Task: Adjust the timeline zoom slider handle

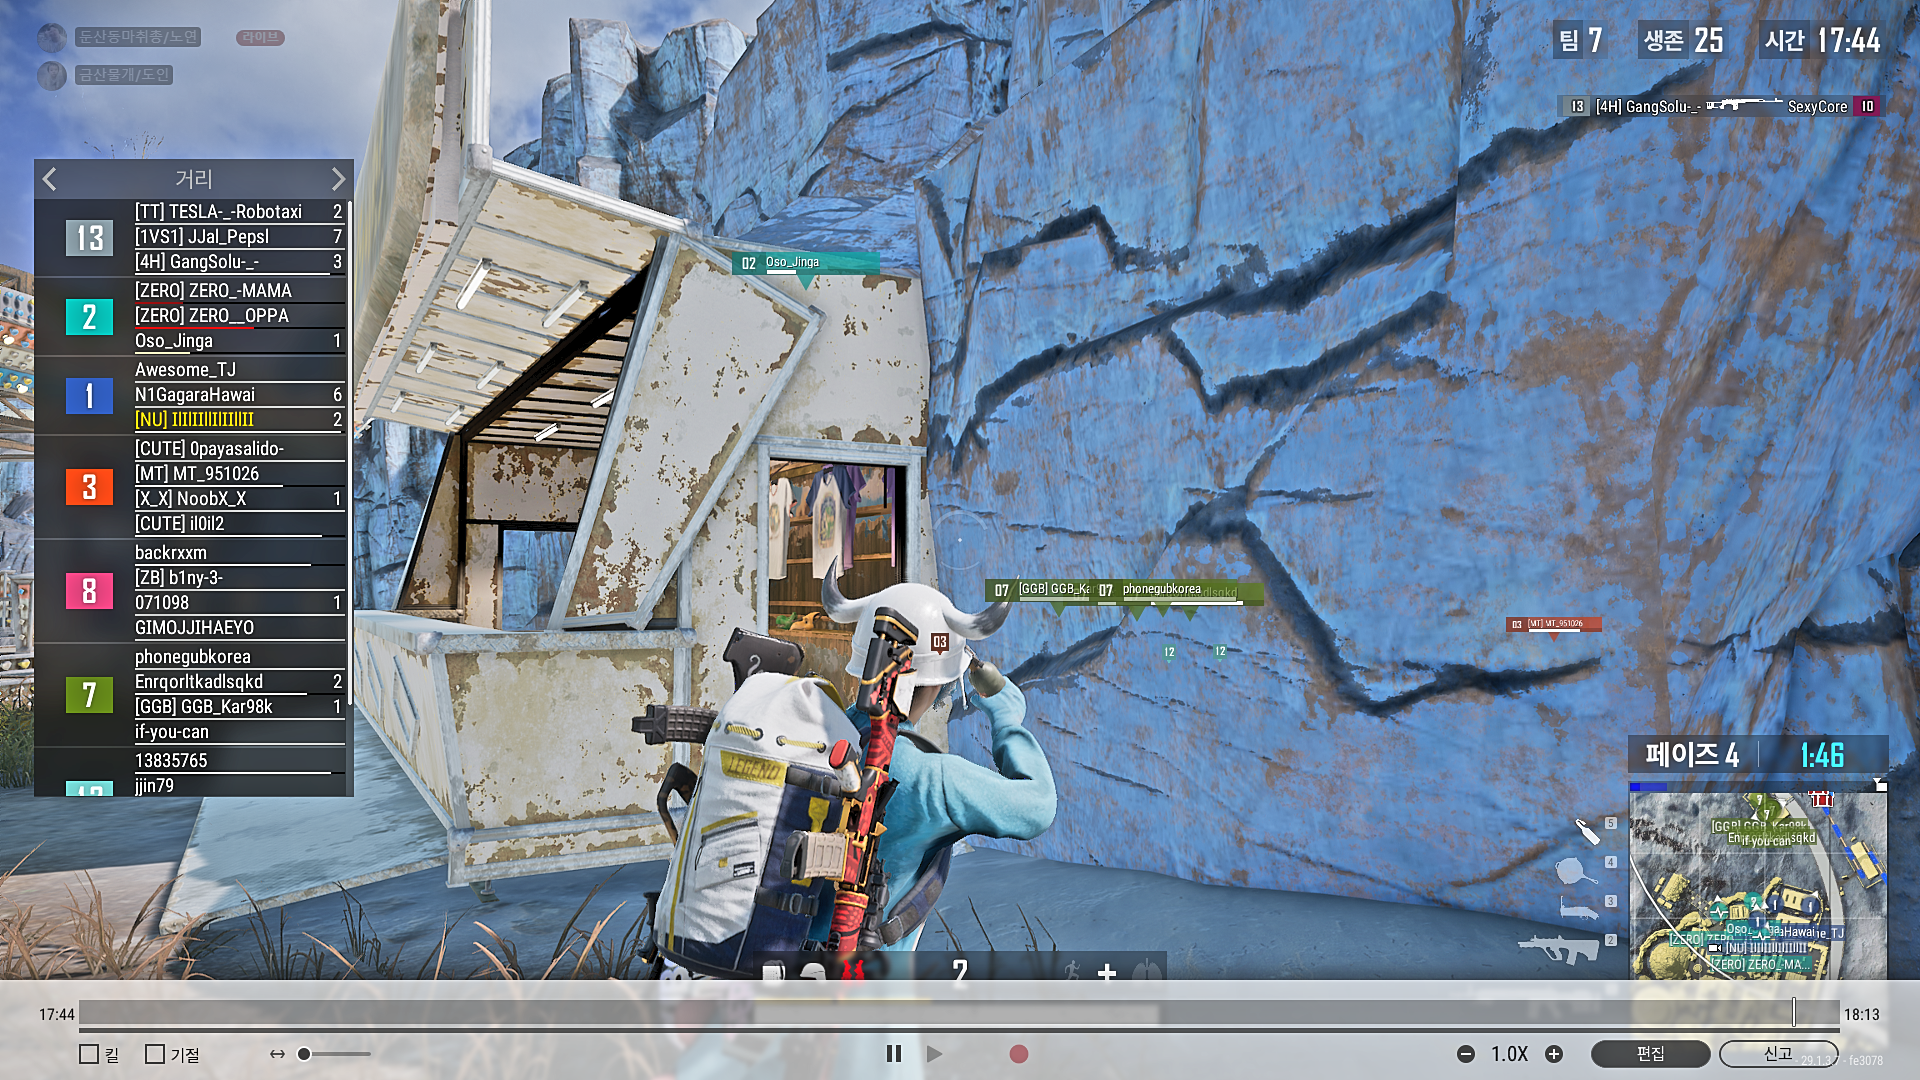Action: click(x=304, y=1054)
